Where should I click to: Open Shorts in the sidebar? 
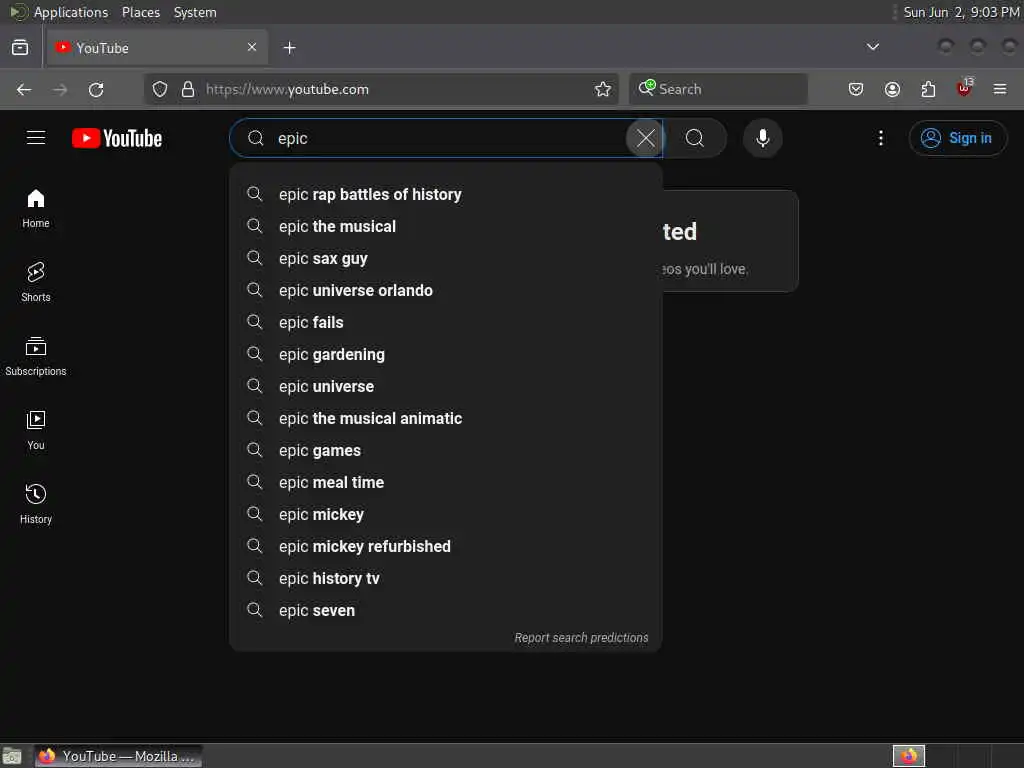pos(36,282)
